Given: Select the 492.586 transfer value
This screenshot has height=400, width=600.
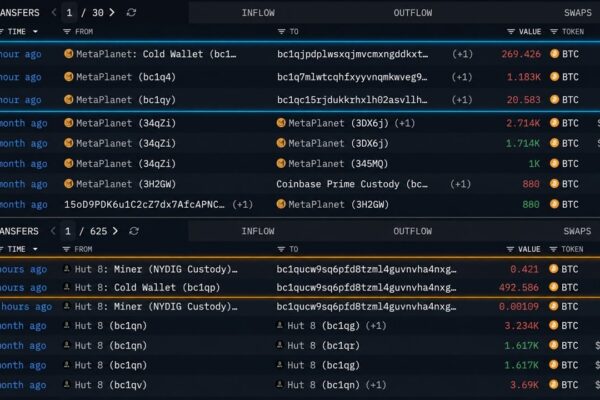Looking at the screenshot, I should (518, 287).
